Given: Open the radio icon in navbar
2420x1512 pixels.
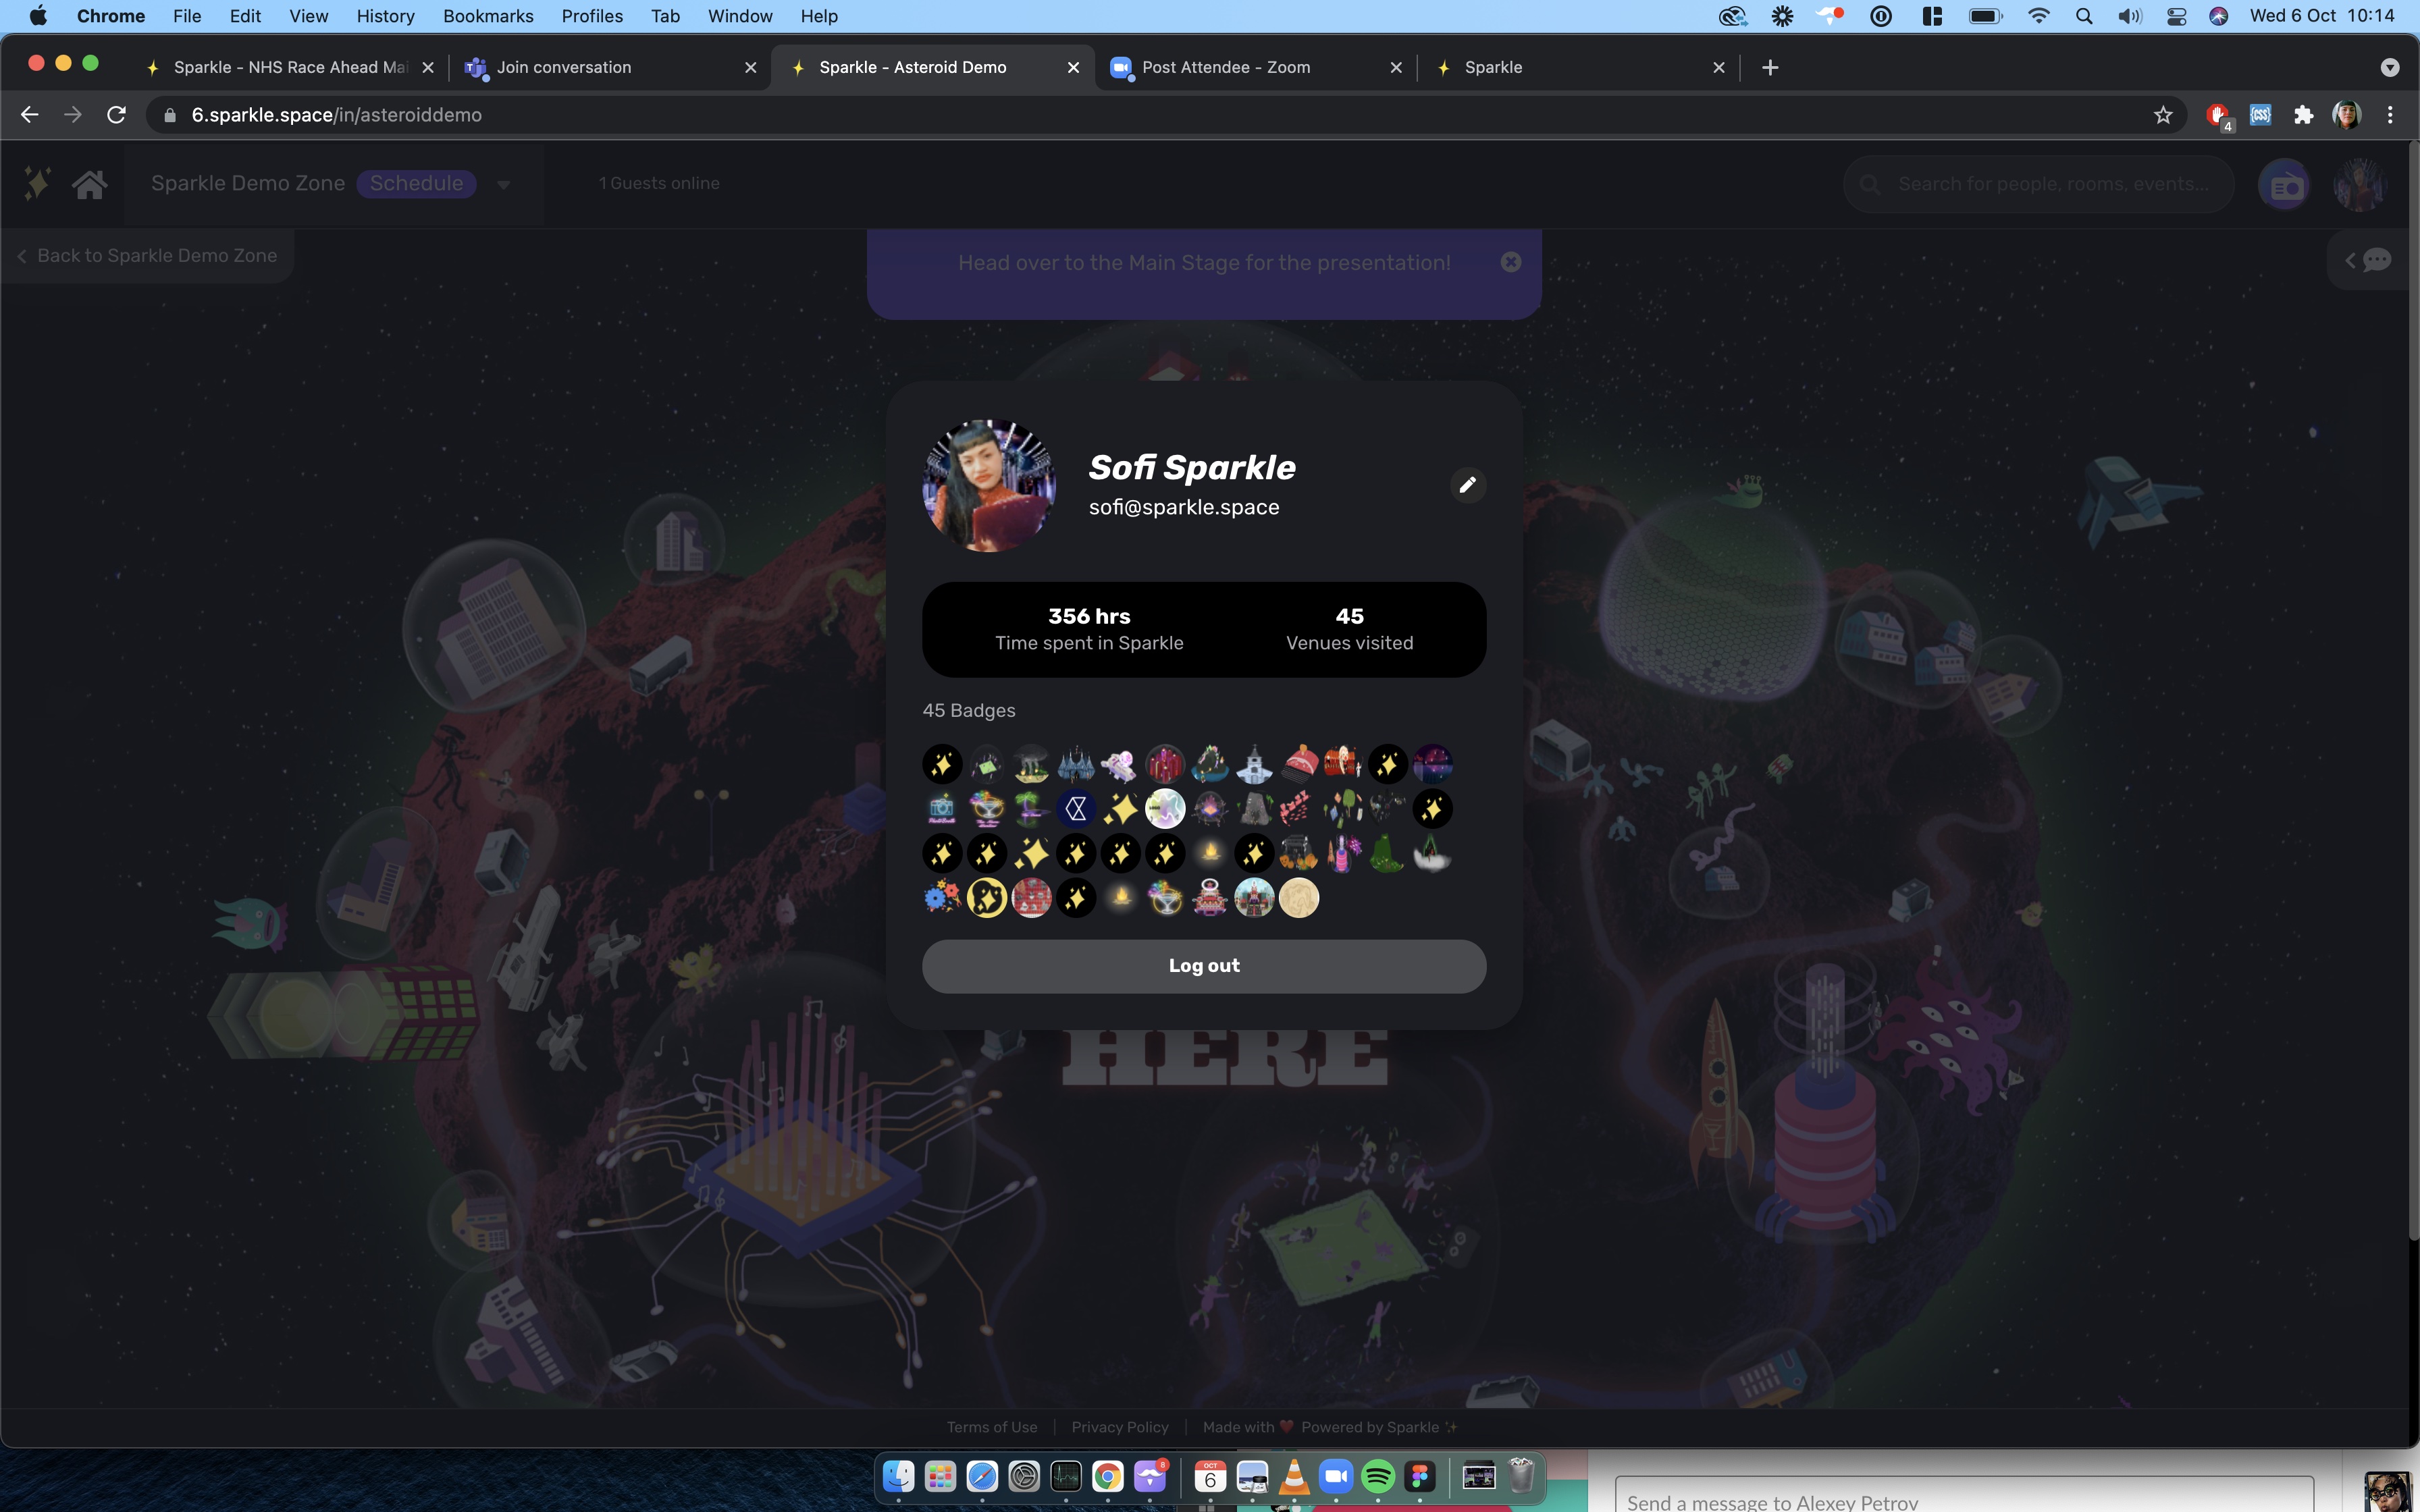Looking at the screenshot, I should (x=2285, y=185).
